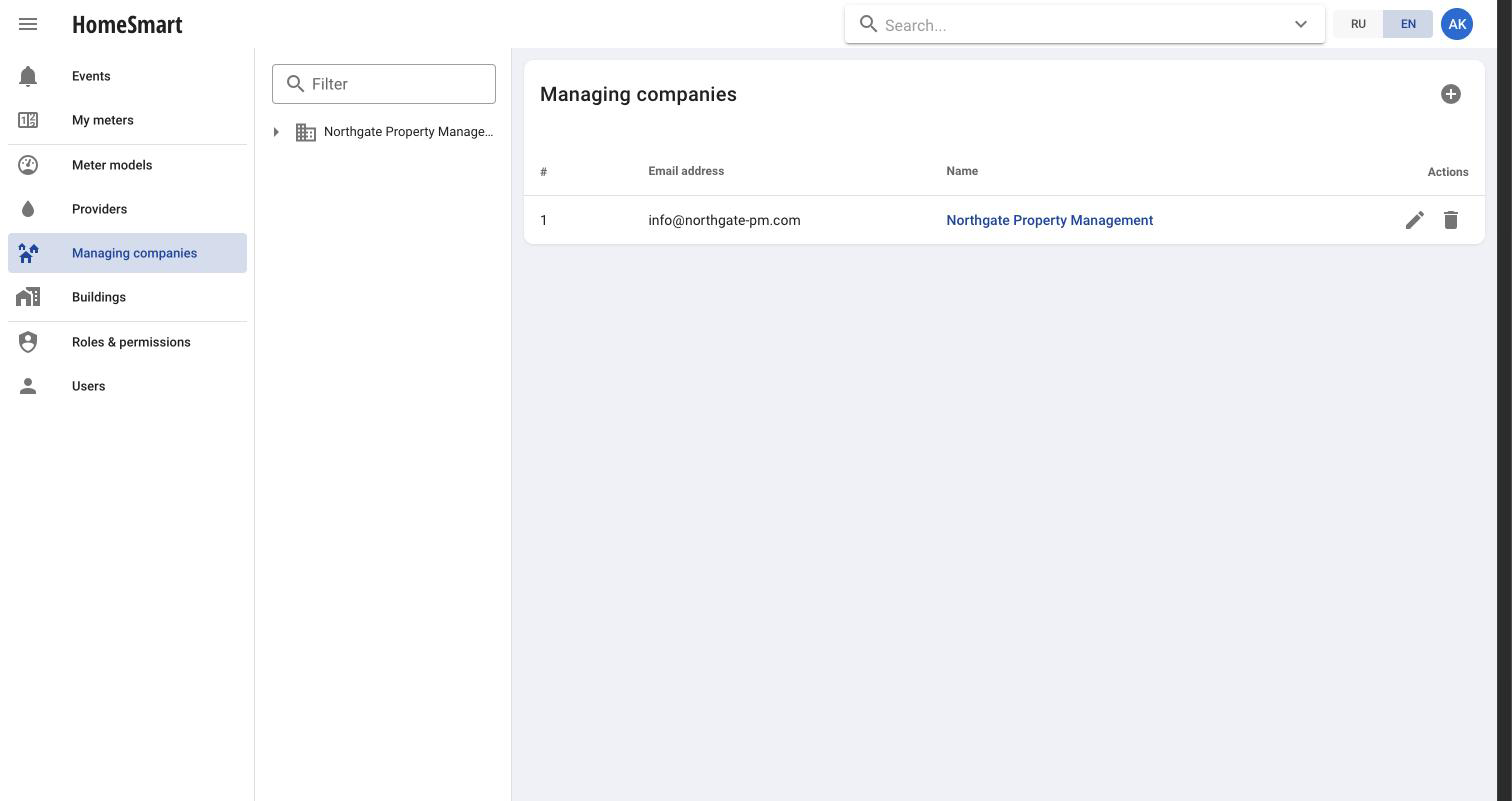
Task: Open Roles & permissions page
Action: click(x=127, y=342)
